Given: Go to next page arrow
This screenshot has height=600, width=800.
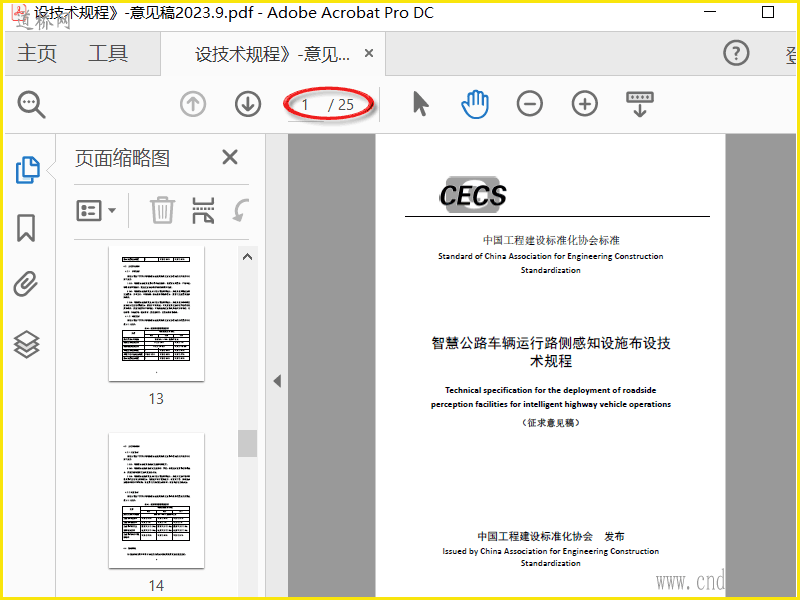Looking at the screenshot, I should pos(248,104).
